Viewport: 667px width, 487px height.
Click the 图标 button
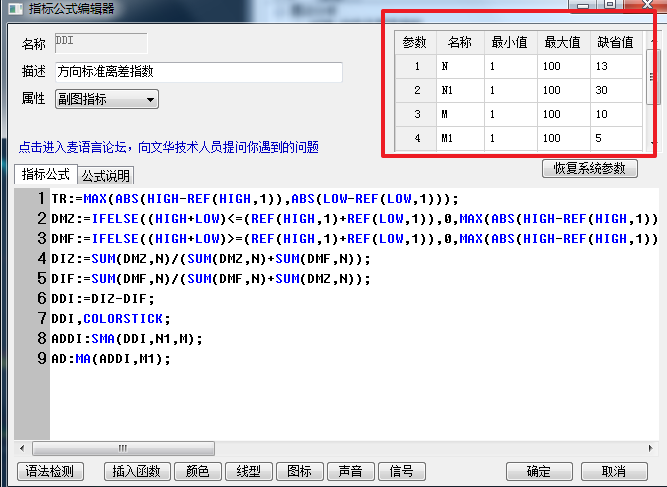(300, 471)
